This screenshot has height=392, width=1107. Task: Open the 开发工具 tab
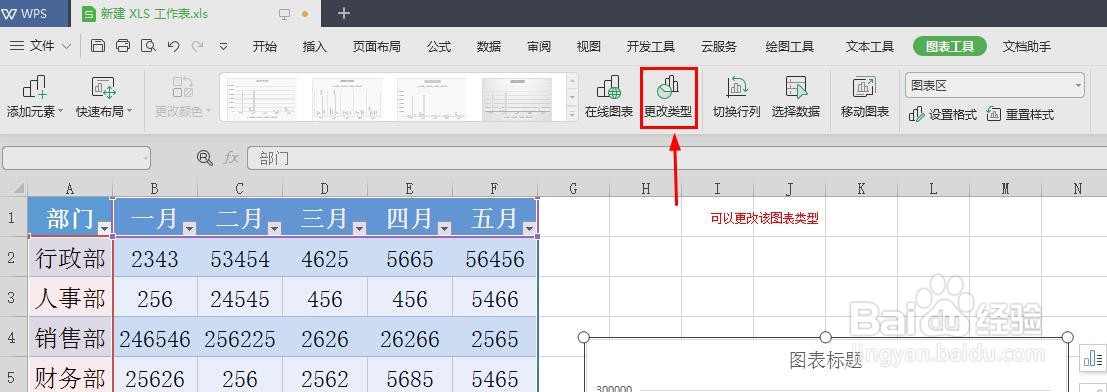click(651, 47)
